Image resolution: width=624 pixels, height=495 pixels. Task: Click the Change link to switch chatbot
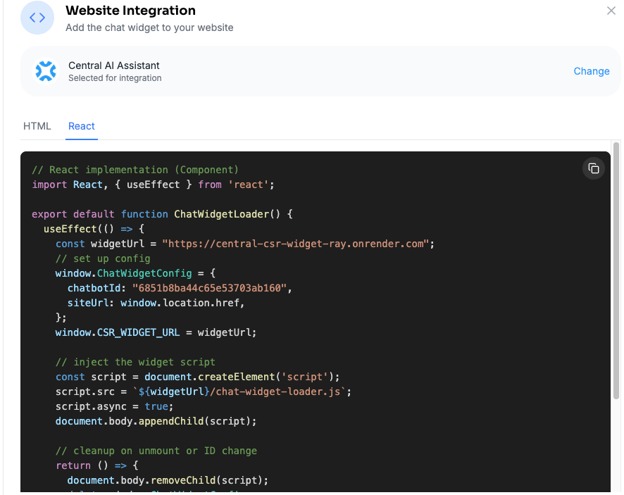click(591, 71)
